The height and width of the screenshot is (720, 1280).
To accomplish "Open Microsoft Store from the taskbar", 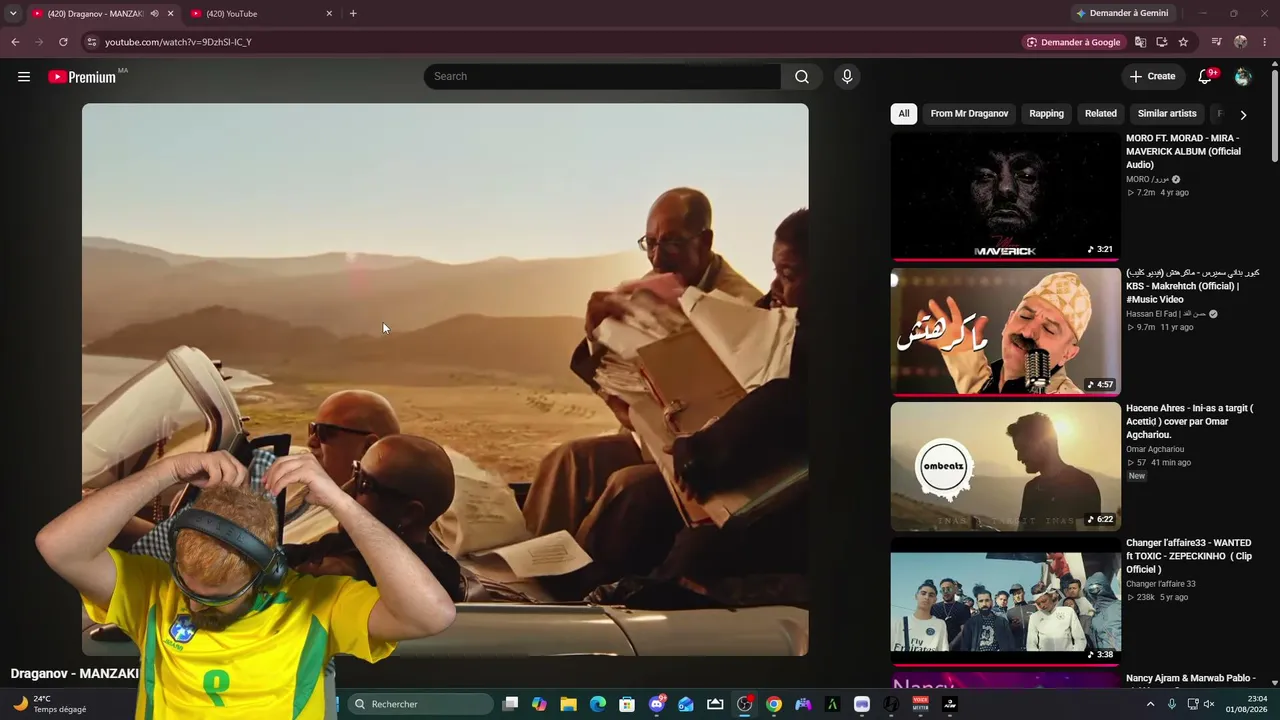I will [x=627, y=704].
